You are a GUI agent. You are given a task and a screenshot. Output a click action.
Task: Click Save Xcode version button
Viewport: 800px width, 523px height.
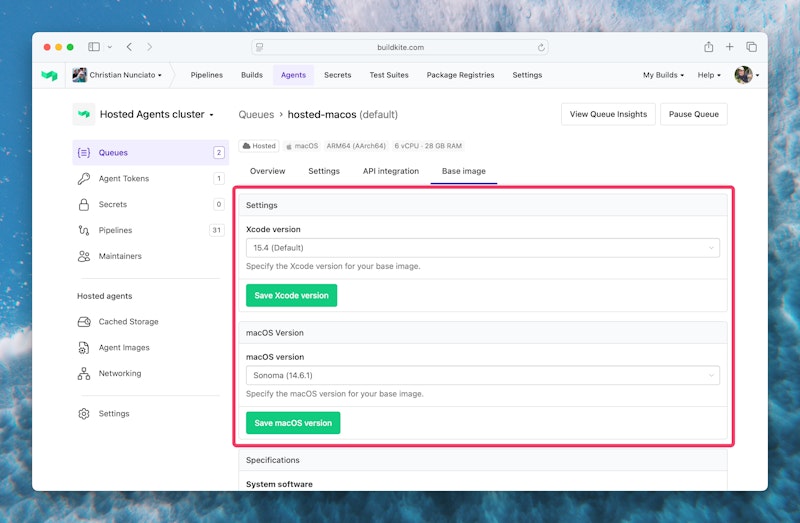point(291,296)
